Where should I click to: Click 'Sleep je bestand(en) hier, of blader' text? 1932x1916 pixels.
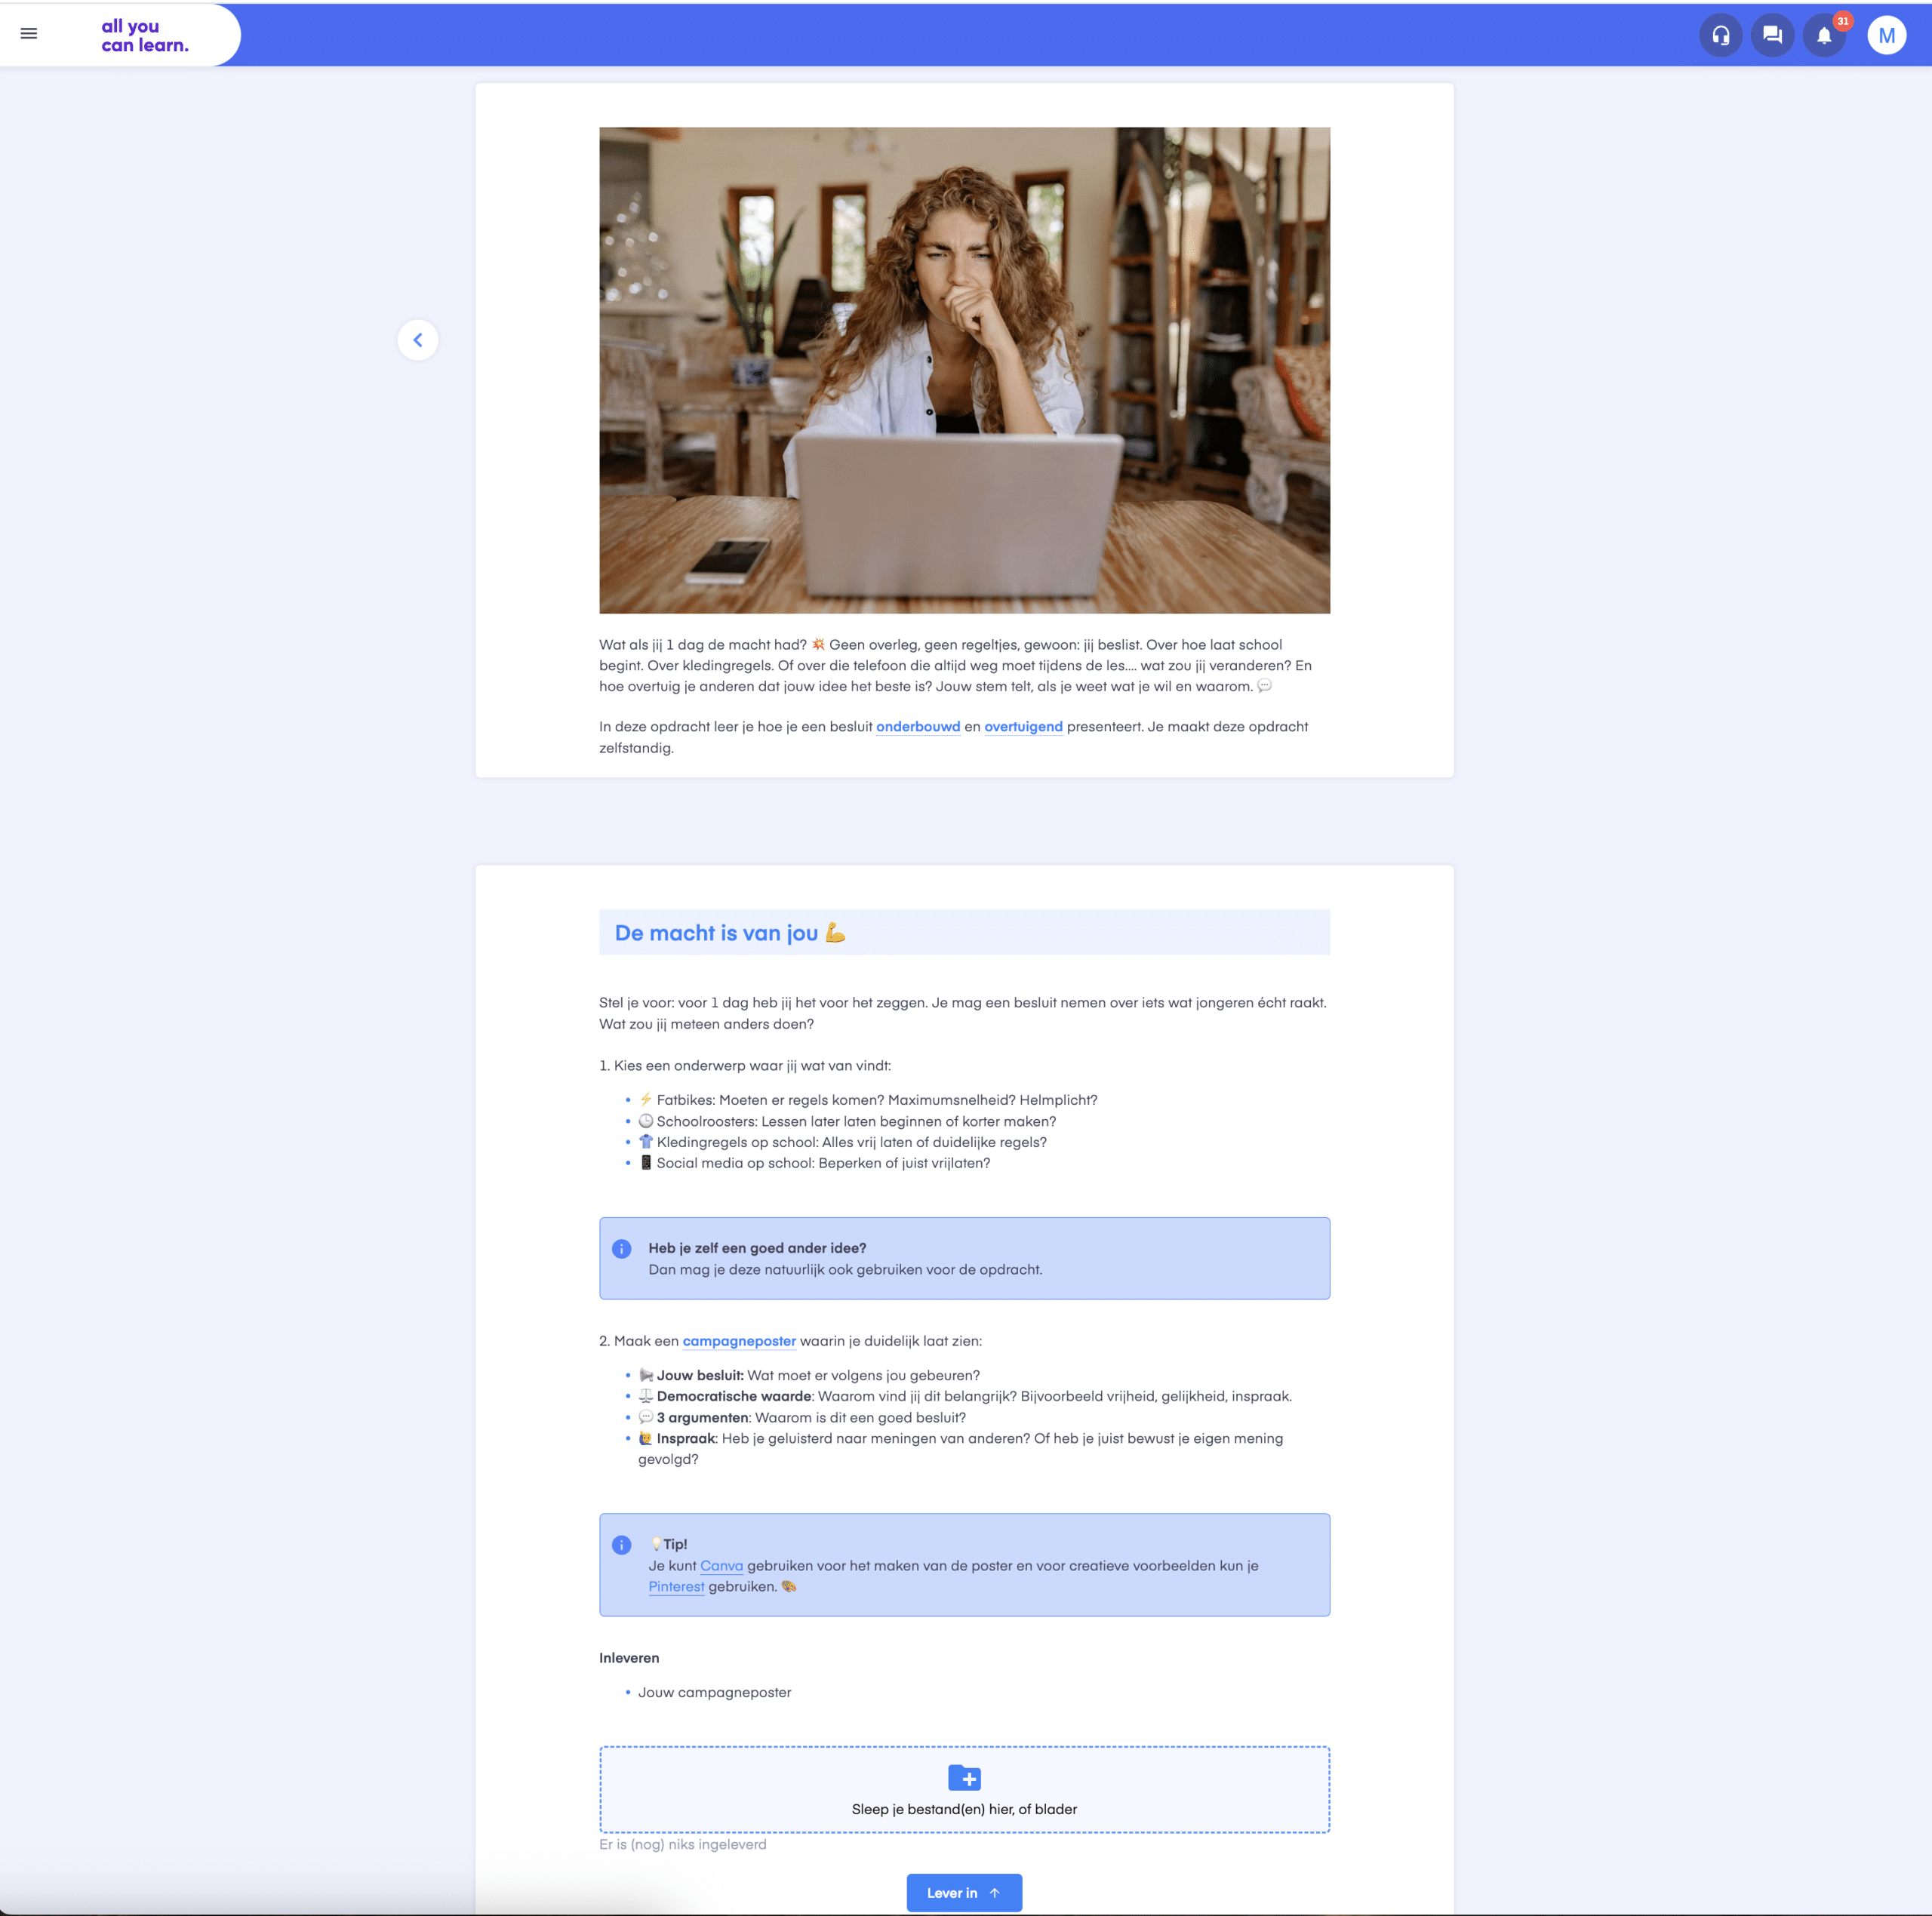(964, 1809)
